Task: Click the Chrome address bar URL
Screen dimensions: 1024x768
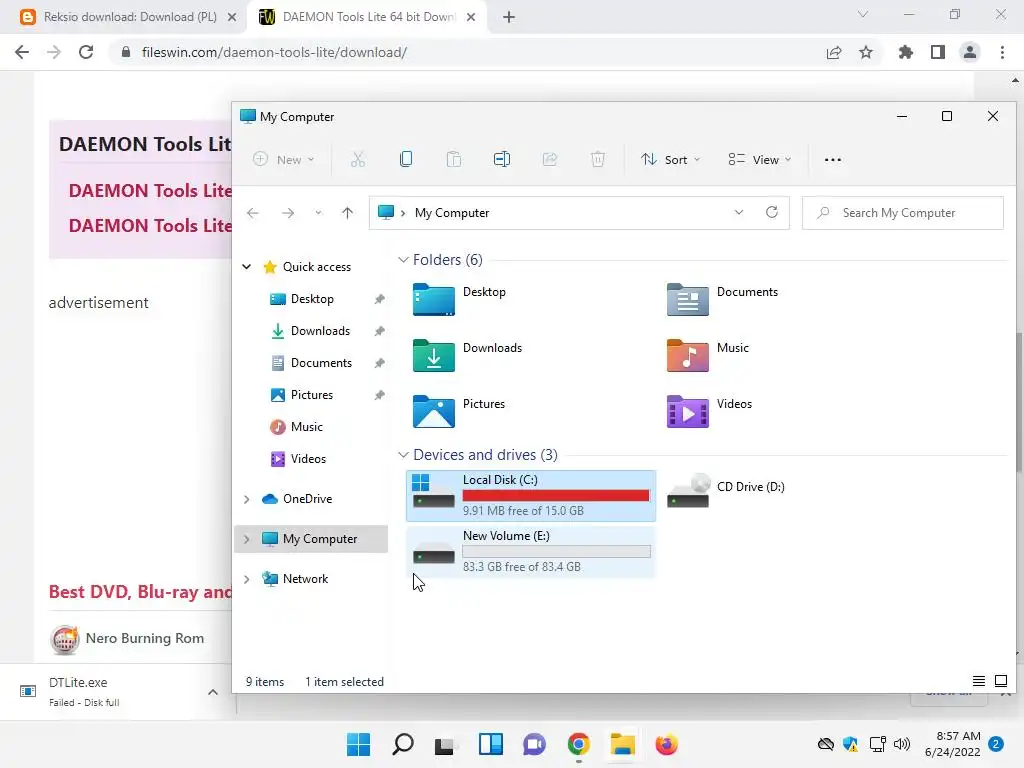Action: [274, 52]
